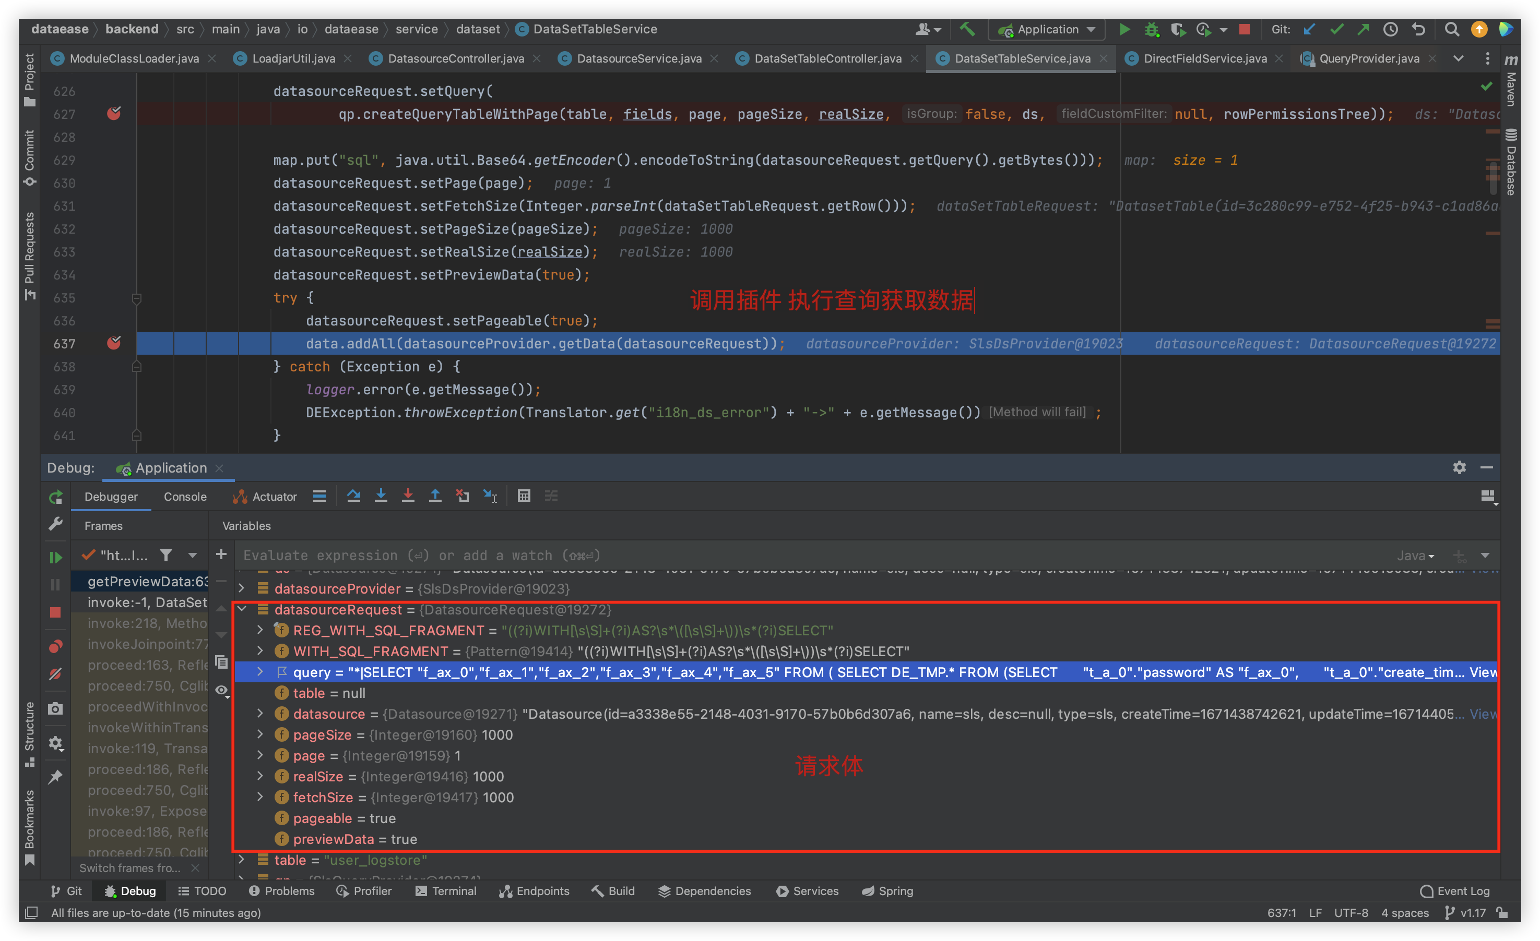
Task: Expand the datasource field node
Action: (260, 714)
